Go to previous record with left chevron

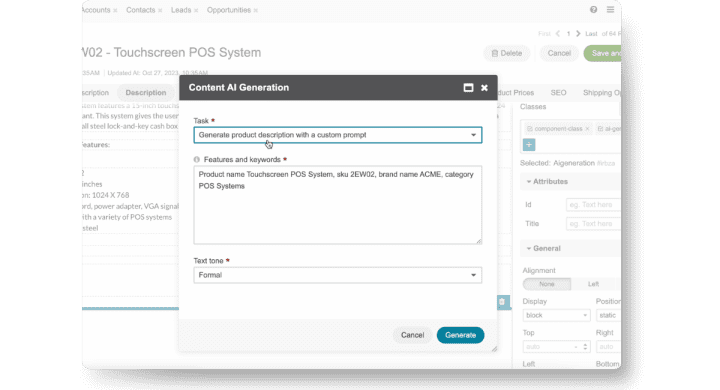click(557, 34)
